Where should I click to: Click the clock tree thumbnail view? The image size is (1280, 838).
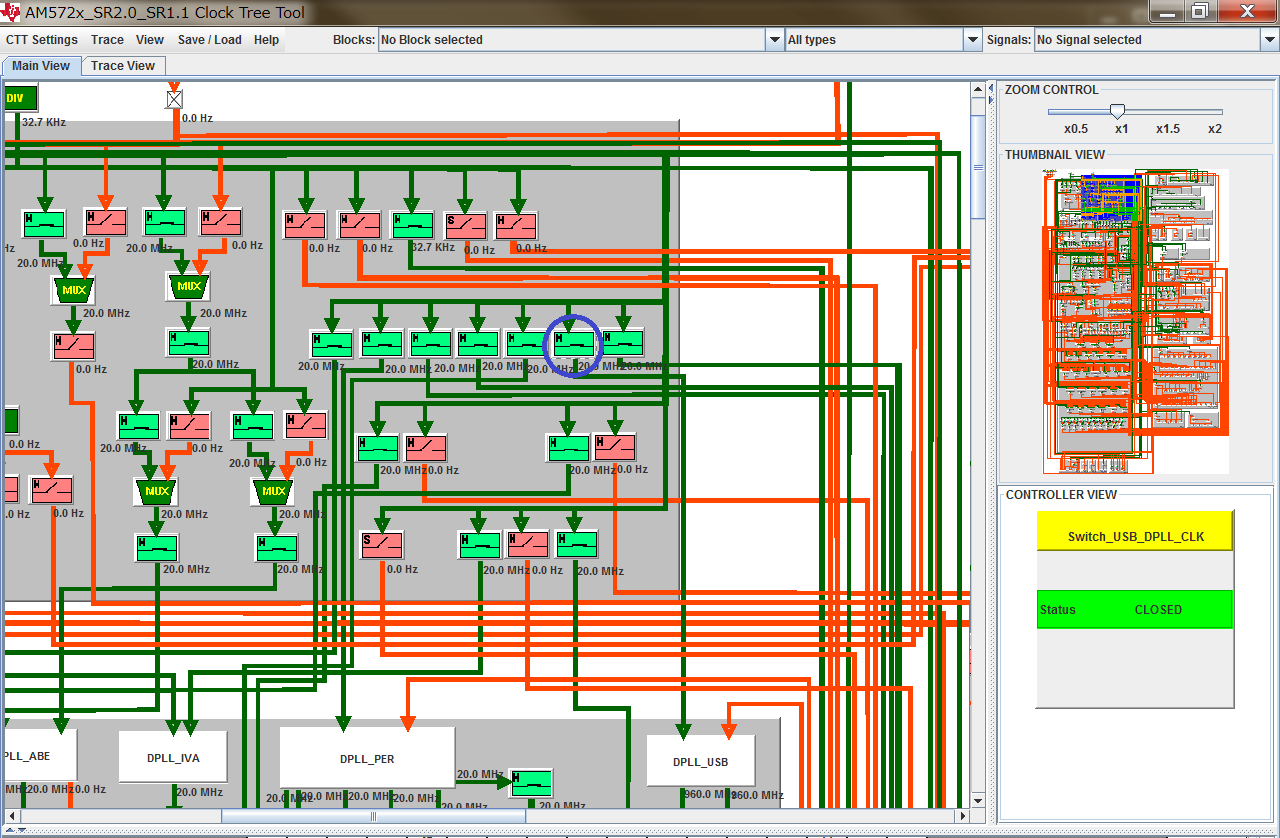[x=1135, y=320]
